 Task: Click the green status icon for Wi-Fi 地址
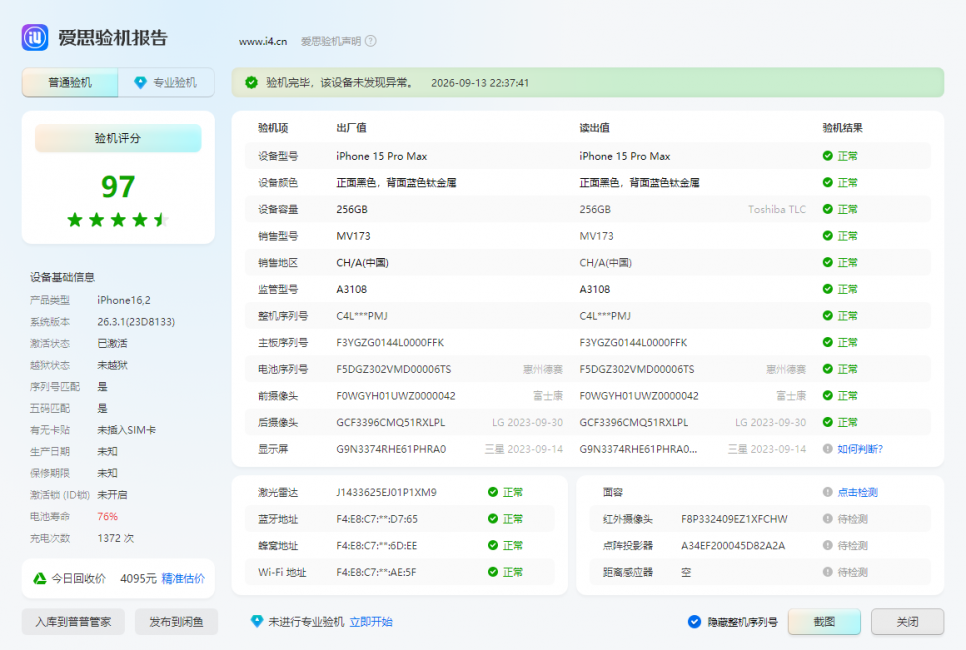coord(493,572)
